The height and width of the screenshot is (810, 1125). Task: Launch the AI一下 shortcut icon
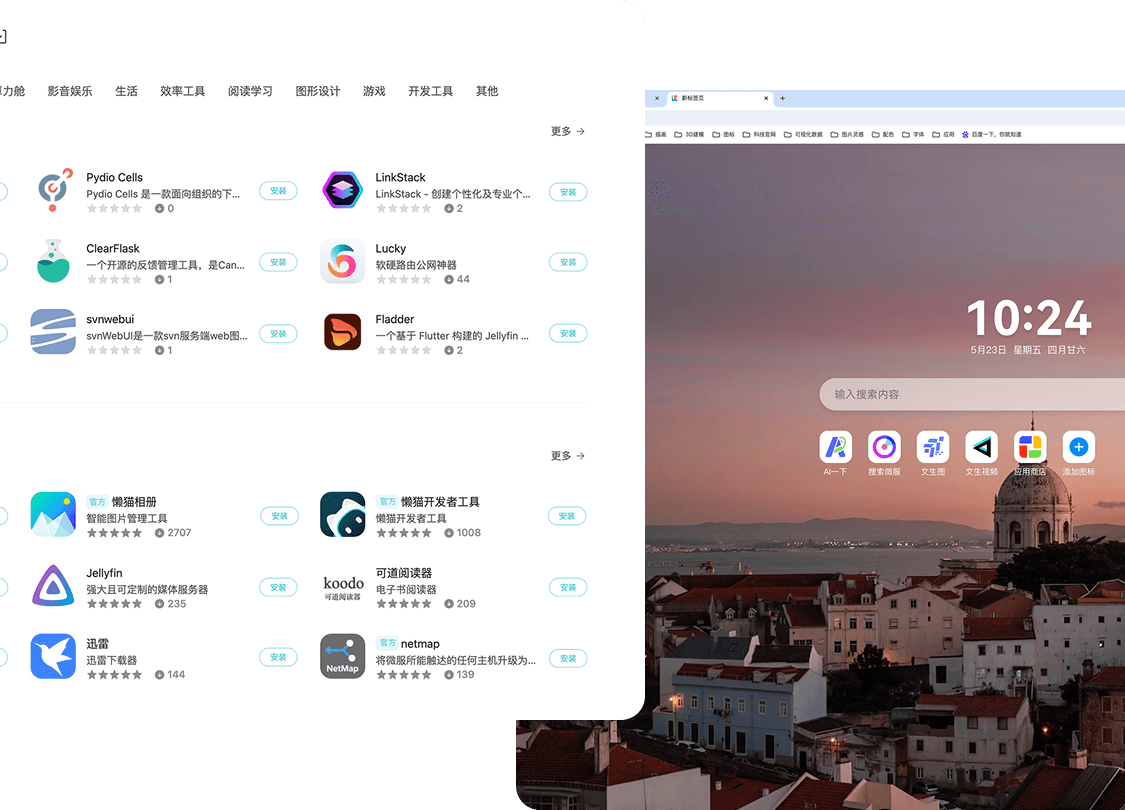tap(835, 447)
